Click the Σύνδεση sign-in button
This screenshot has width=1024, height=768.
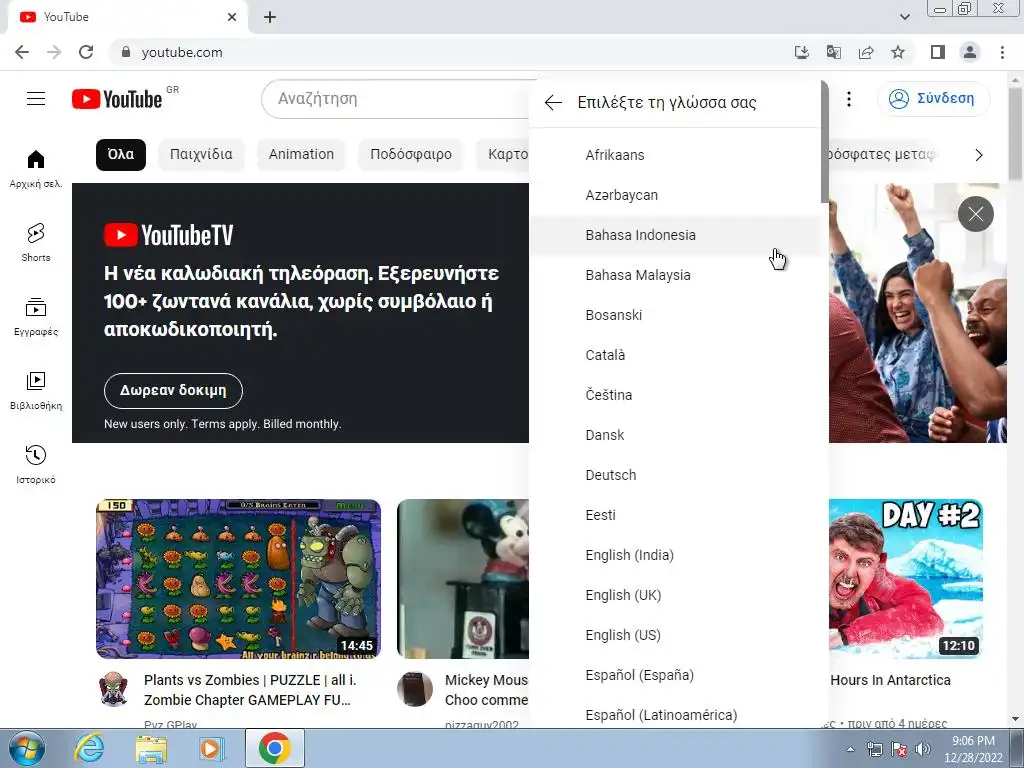(933, 99)
